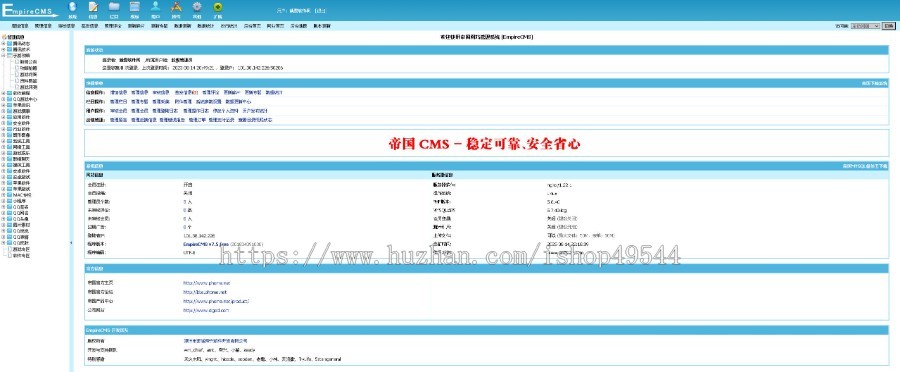This screenshot has height=372, width=900.
Task: Open 后台首页 in the secondary menu bar
Action: tap(252, 26)
